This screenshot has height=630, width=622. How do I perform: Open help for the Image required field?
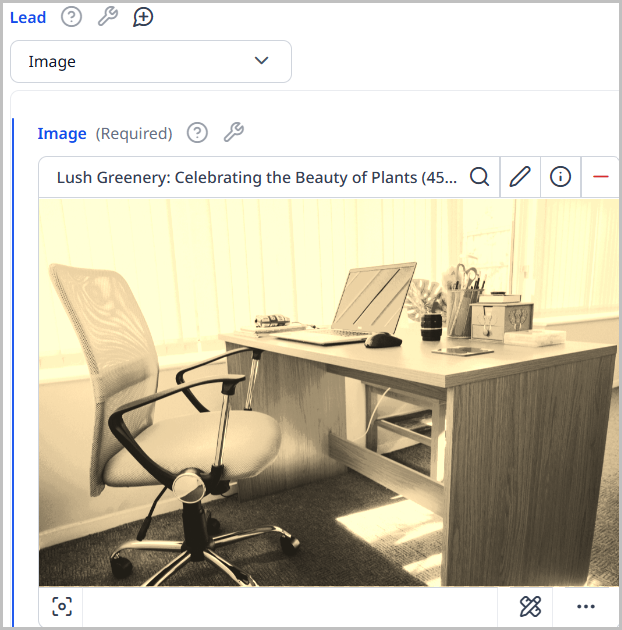click(197, 133)
